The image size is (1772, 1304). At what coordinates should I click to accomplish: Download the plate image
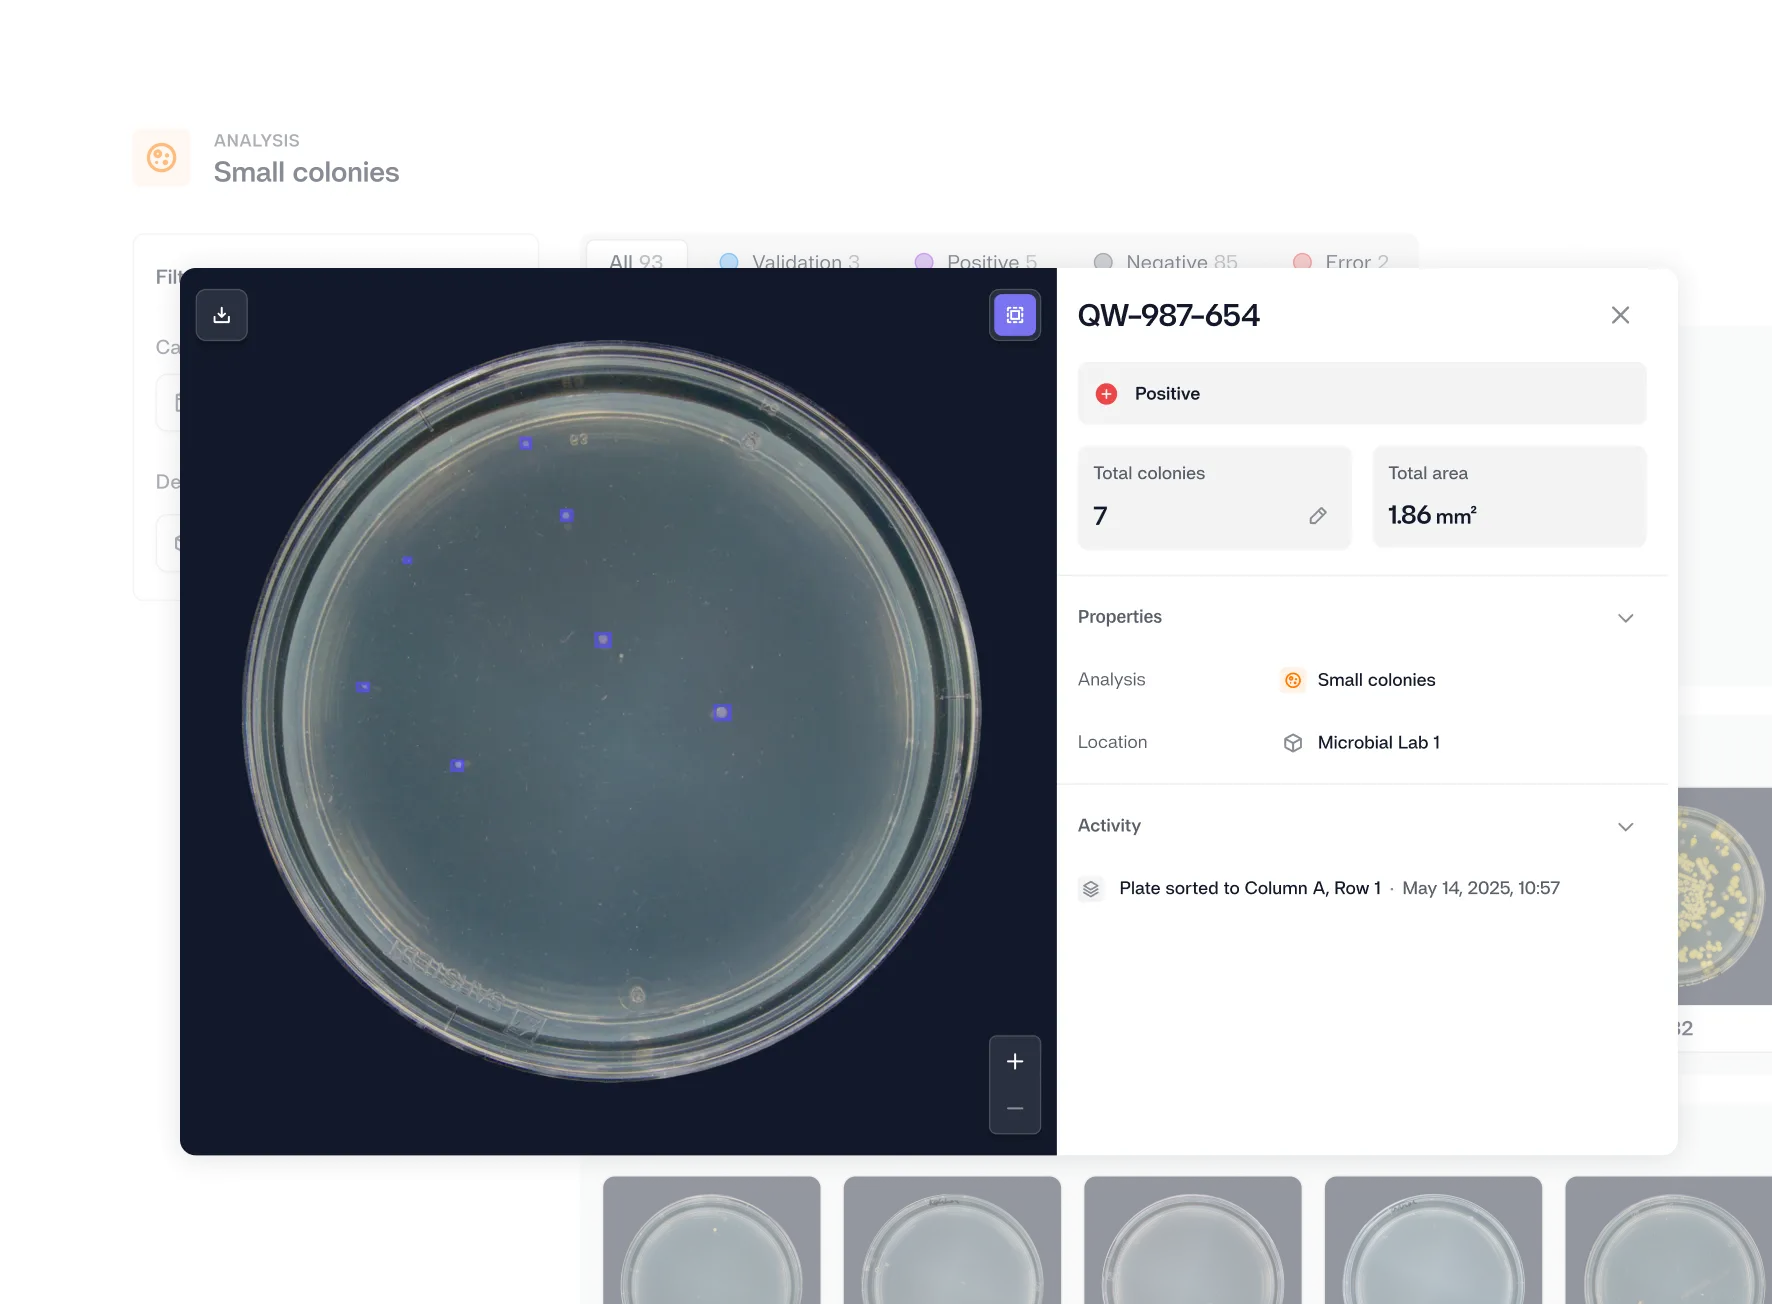222,315
